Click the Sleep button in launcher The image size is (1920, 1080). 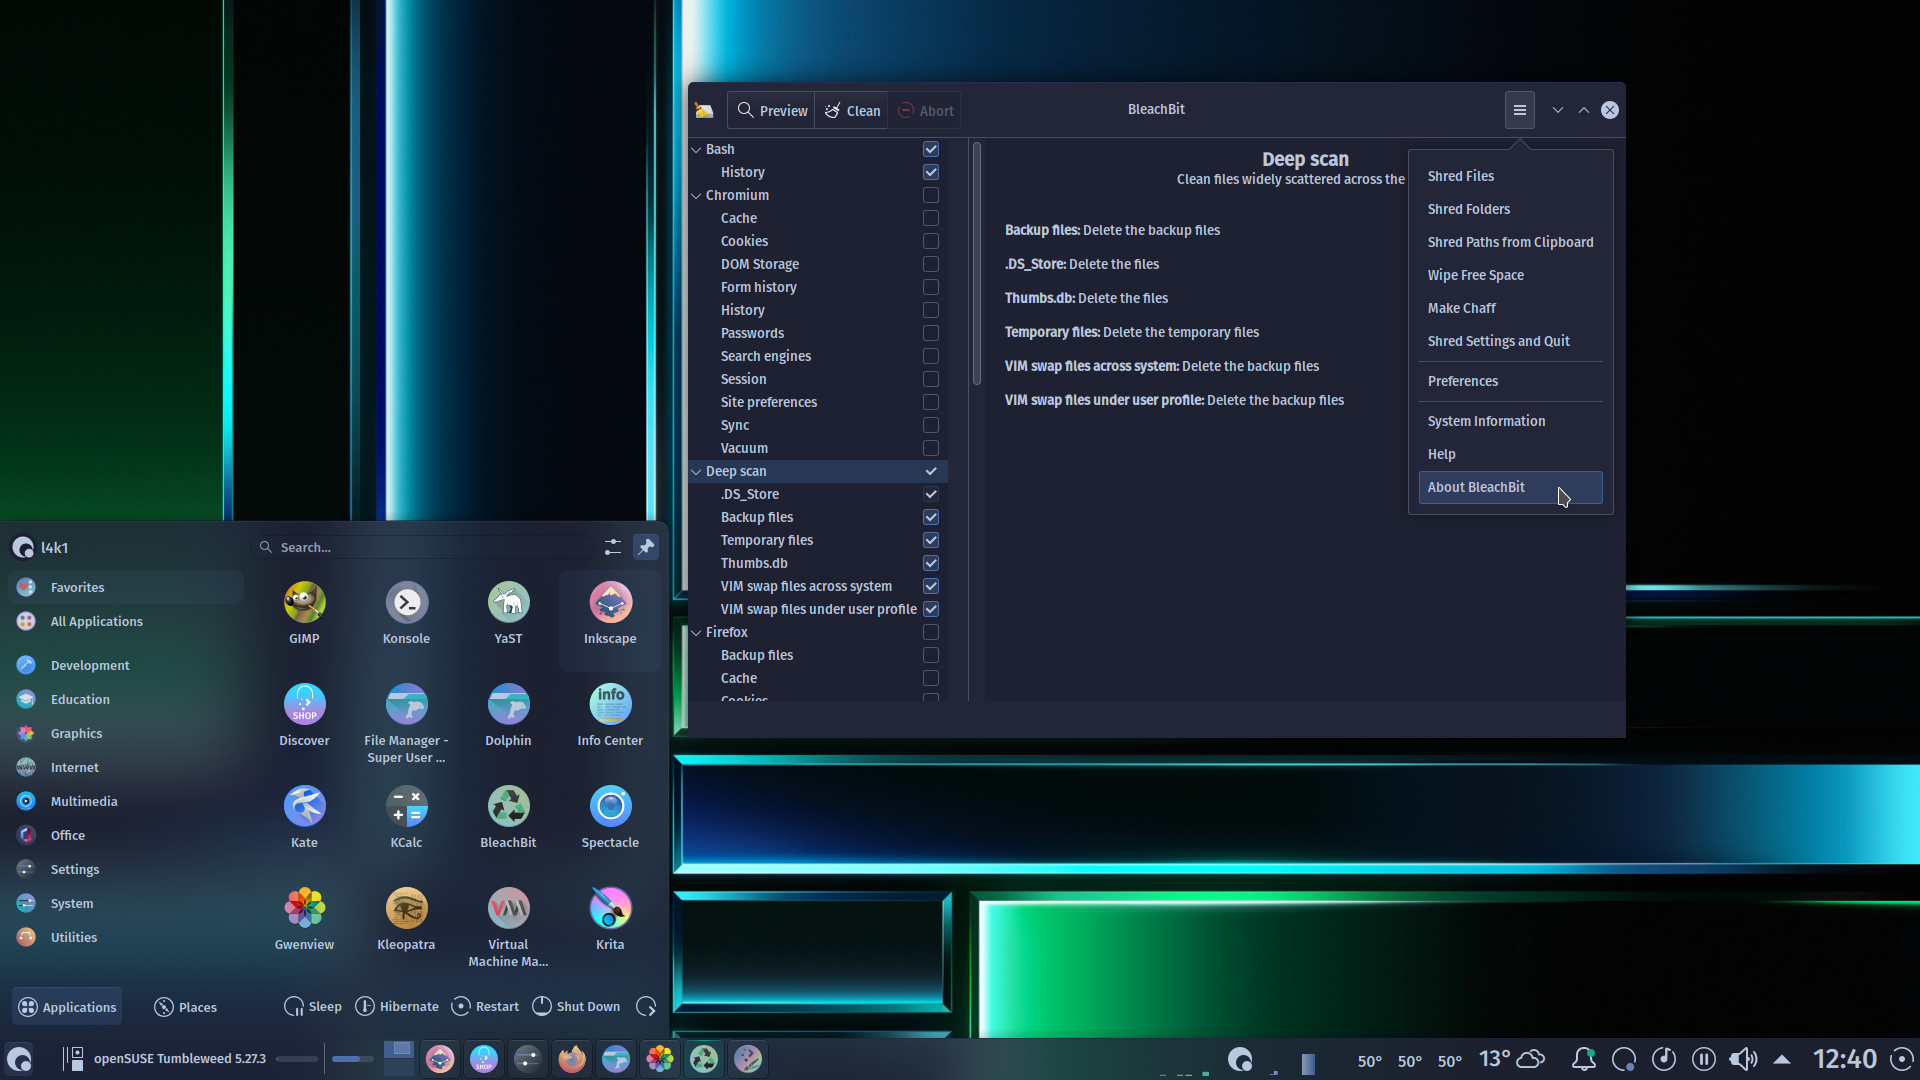[x=313, y=1006]
